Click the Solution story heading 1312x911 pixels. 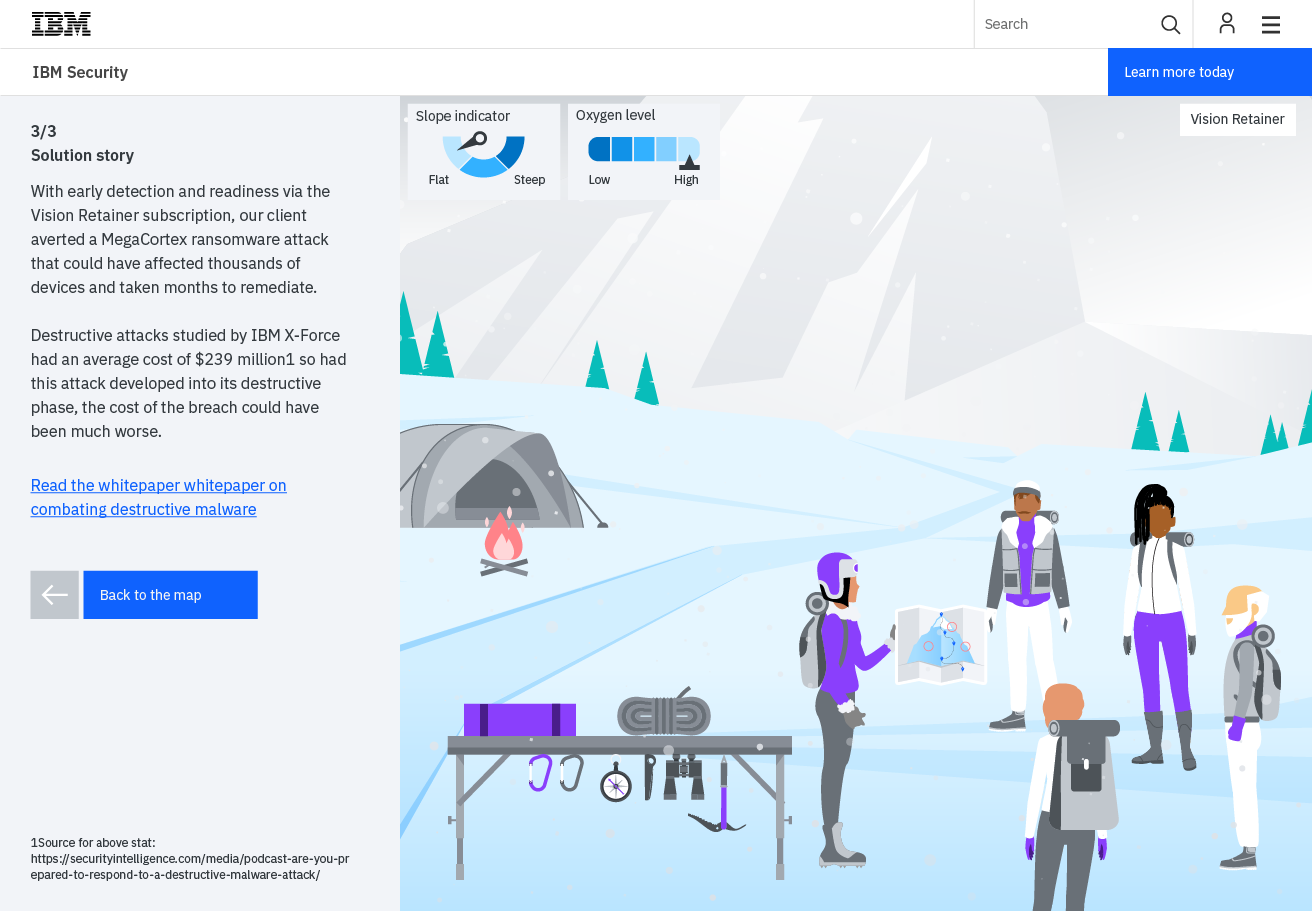[82, 155]
